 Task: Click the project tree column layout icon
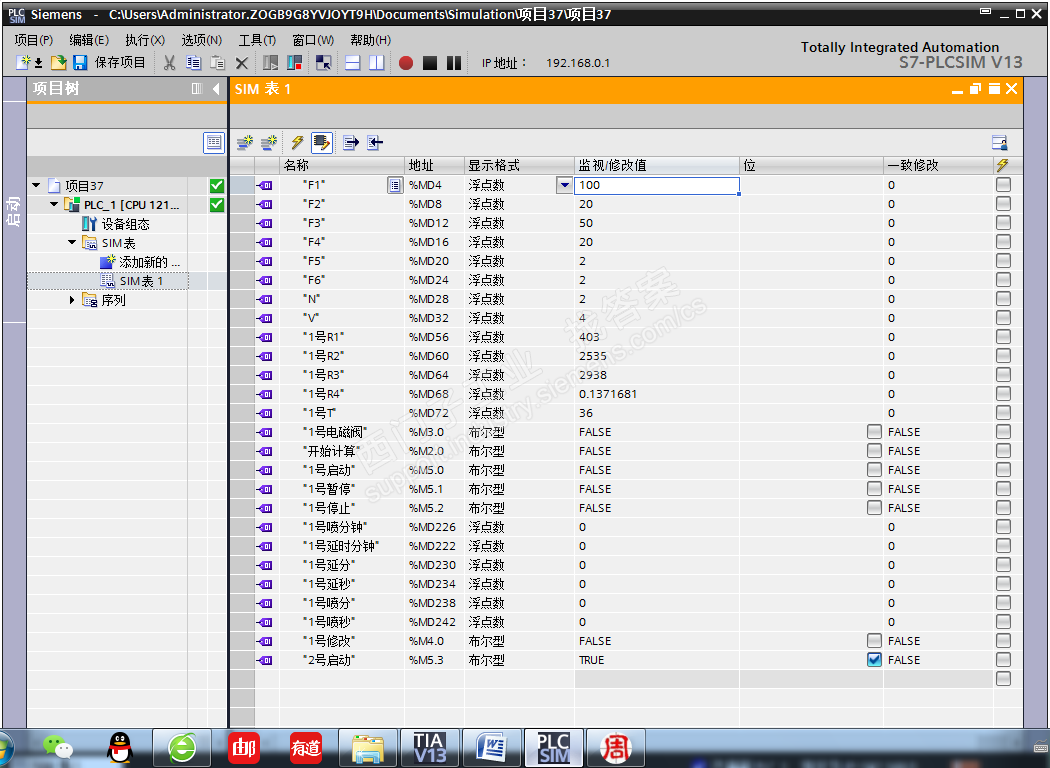click(197, 88)
